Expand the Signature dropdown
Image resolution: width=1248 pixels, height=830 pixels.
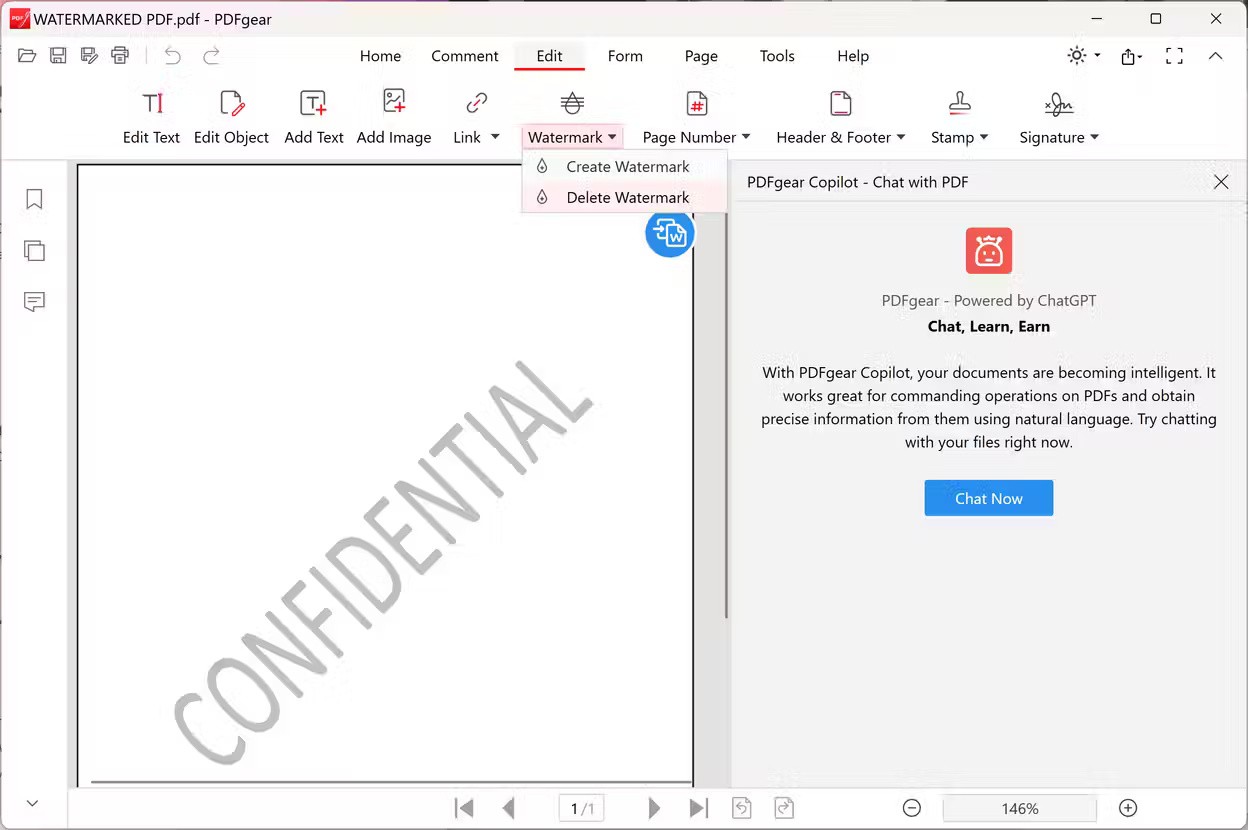click(x=1058, y=137)
